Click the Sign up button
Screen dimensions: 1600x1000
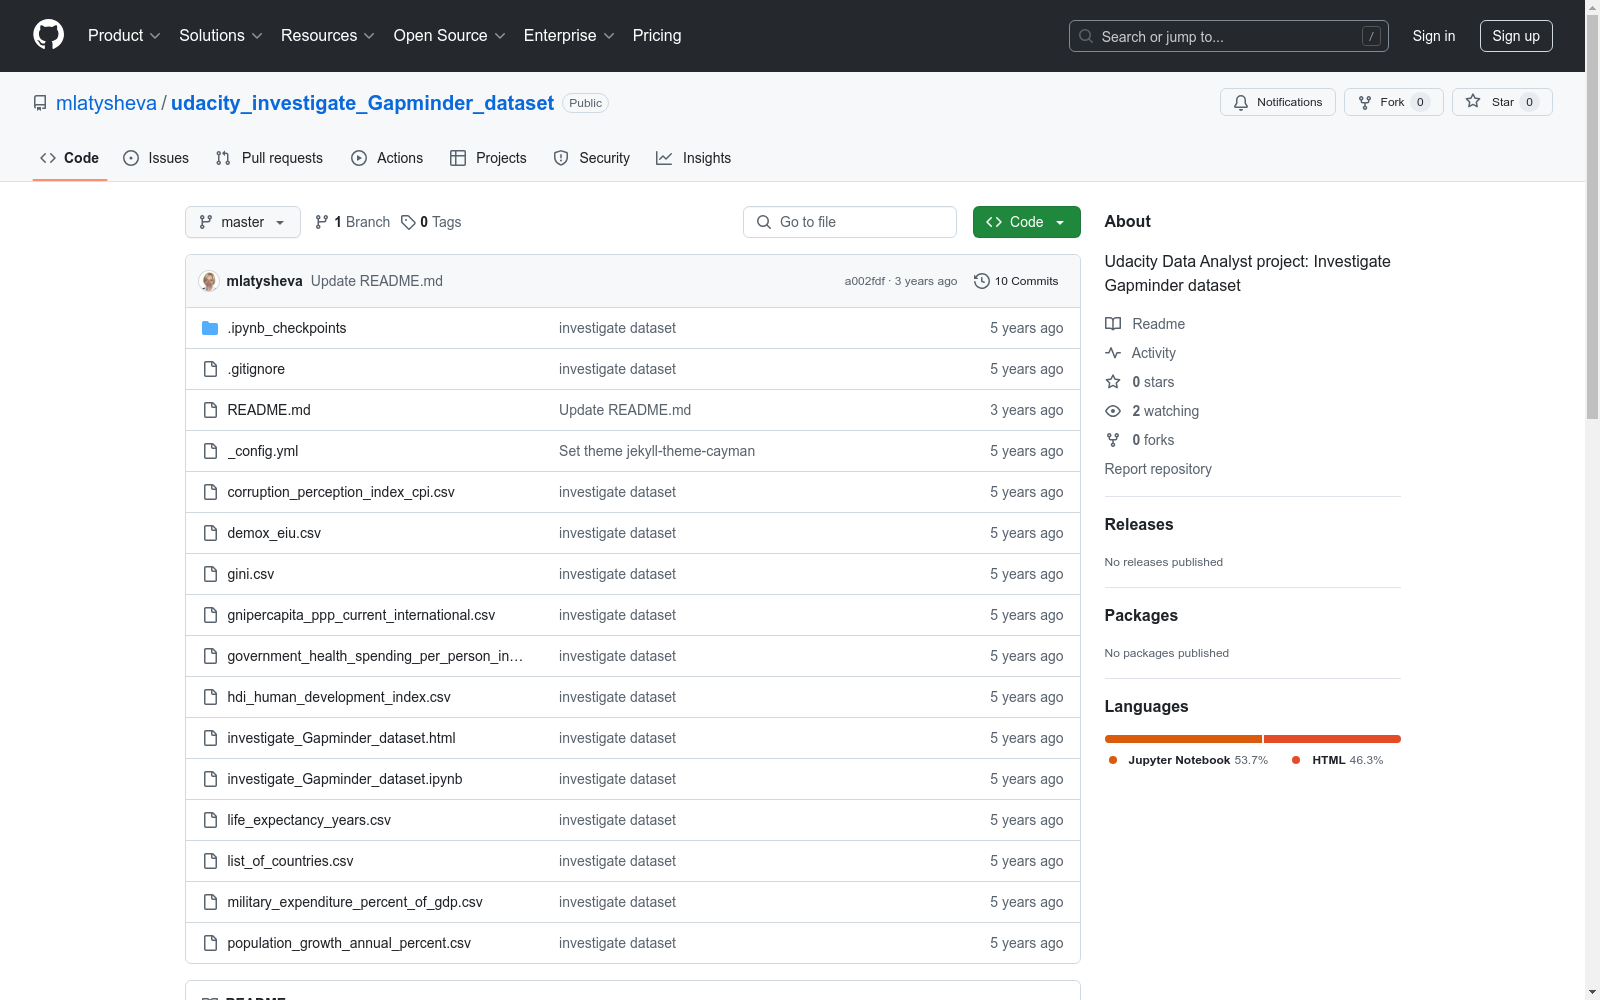(x=1516, y=36)
